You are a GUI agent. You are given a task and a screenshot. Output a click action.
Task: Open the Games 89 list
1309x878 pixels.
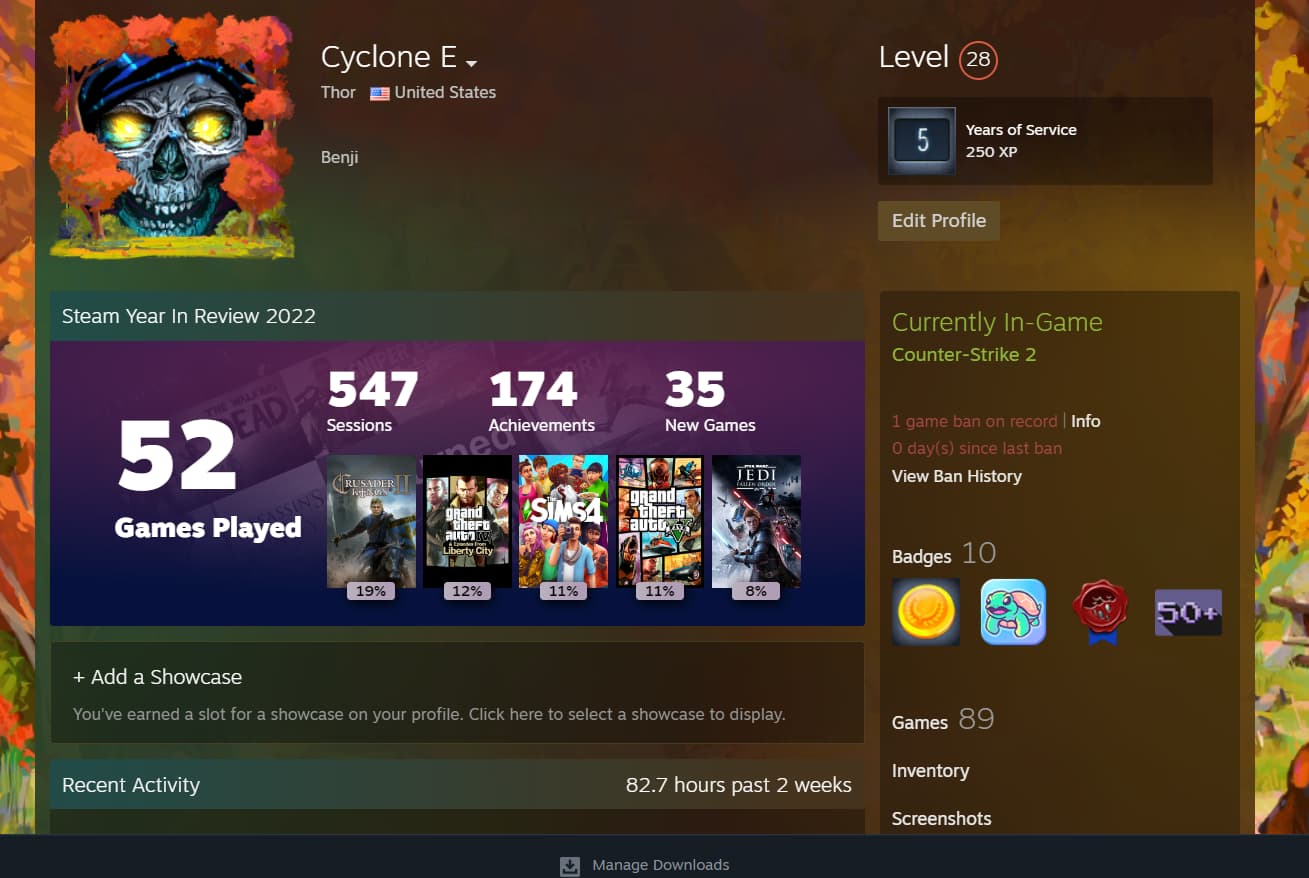pos(942,721)
